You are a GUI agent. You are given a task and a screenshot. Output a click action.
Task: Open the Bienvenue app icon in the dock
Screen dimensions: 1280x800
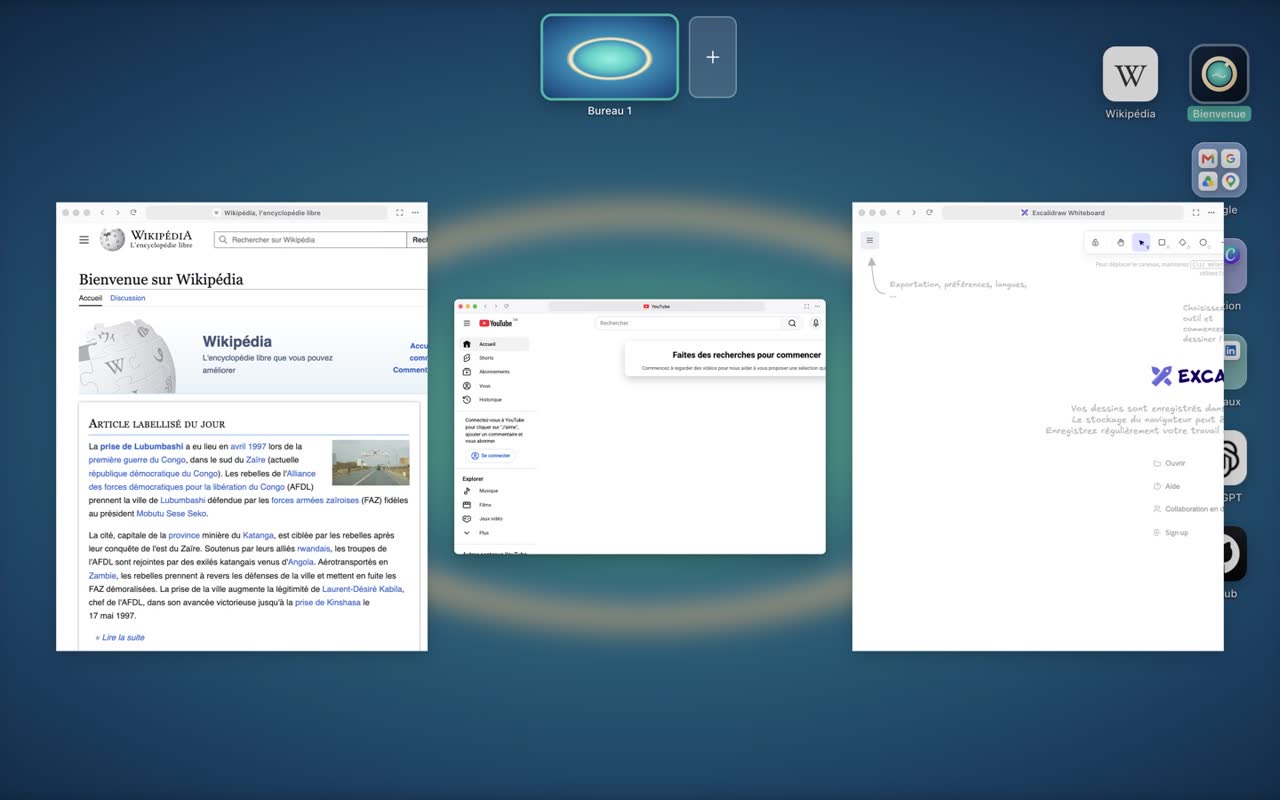[x=1219, y=74]
